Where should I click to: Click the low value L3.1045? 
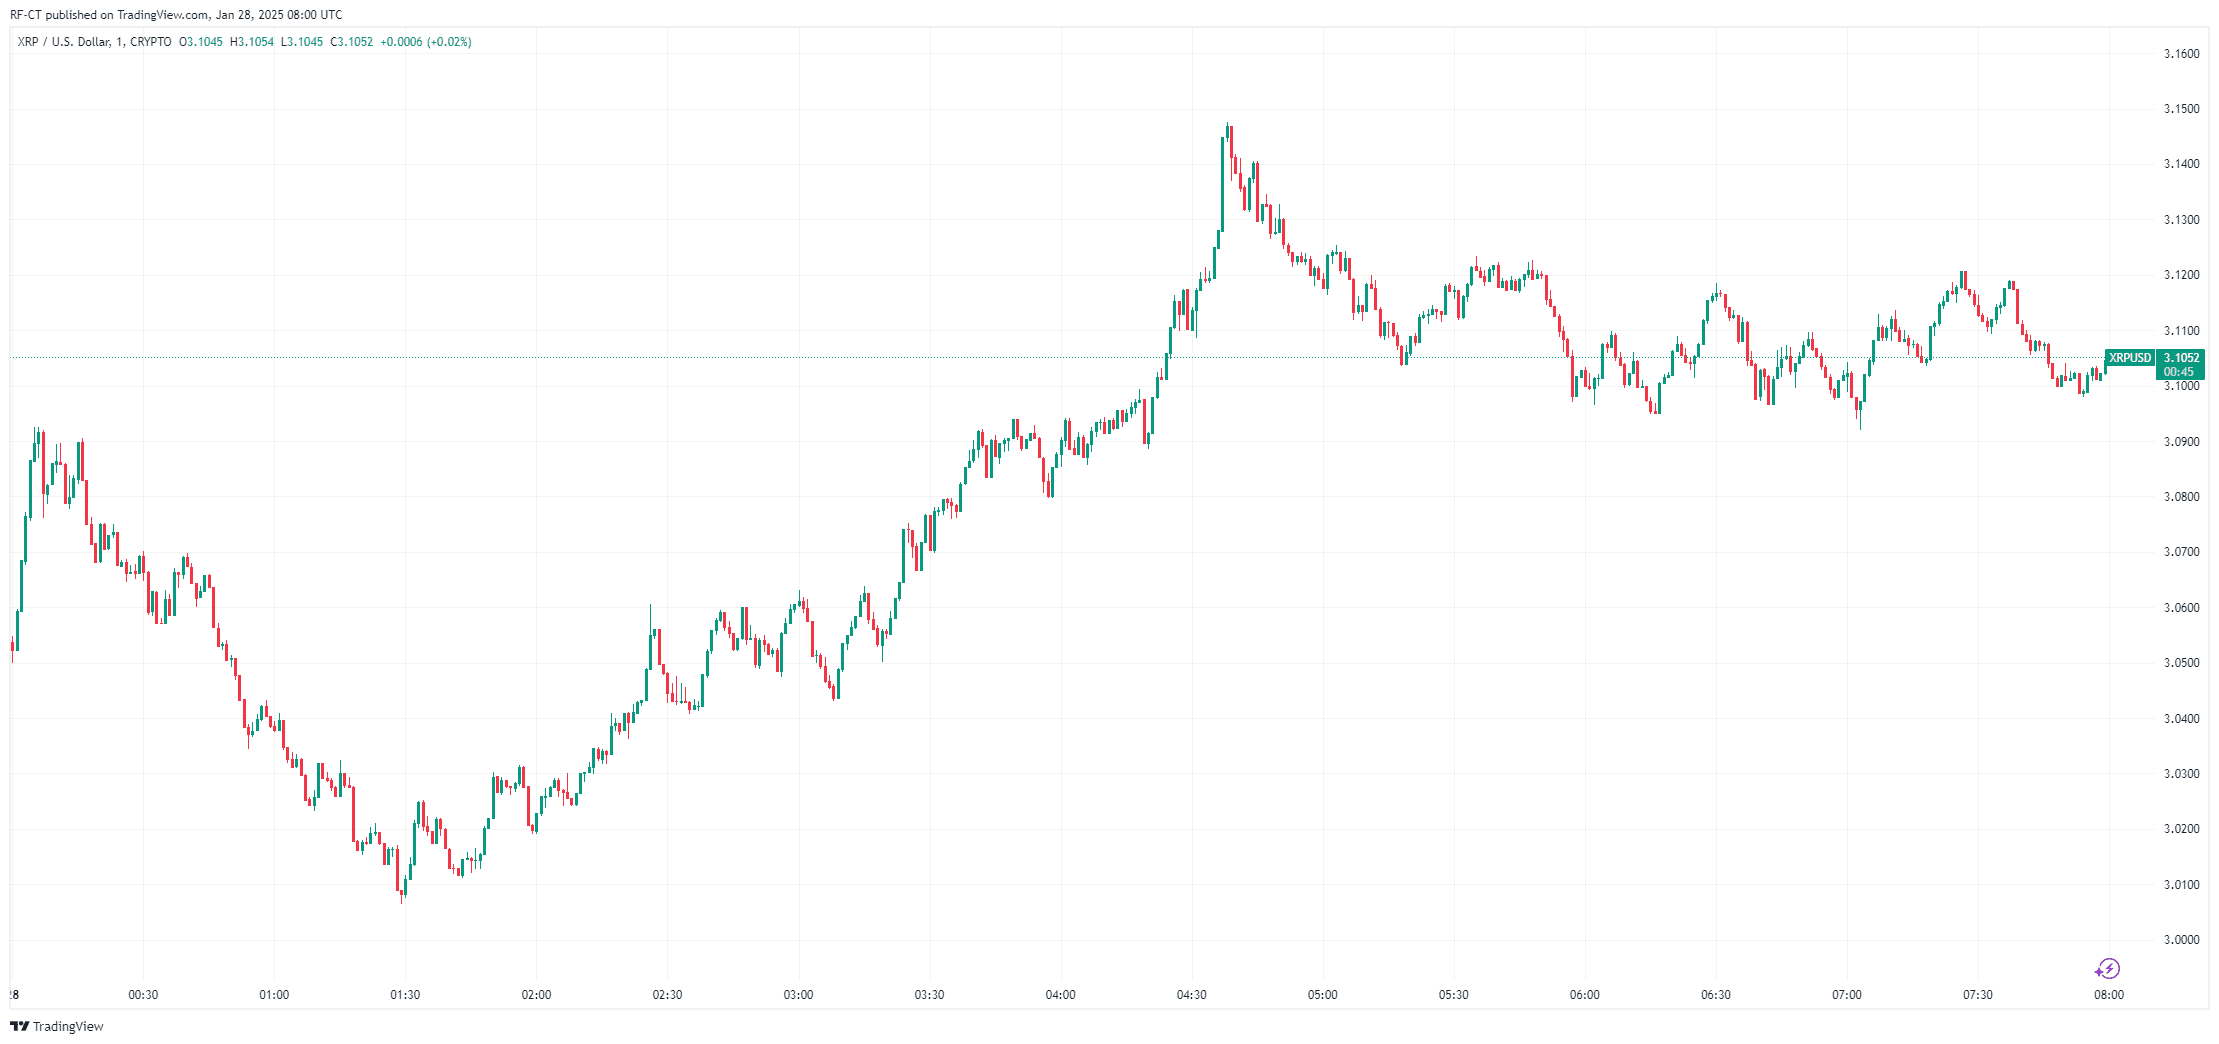[302, 42]
